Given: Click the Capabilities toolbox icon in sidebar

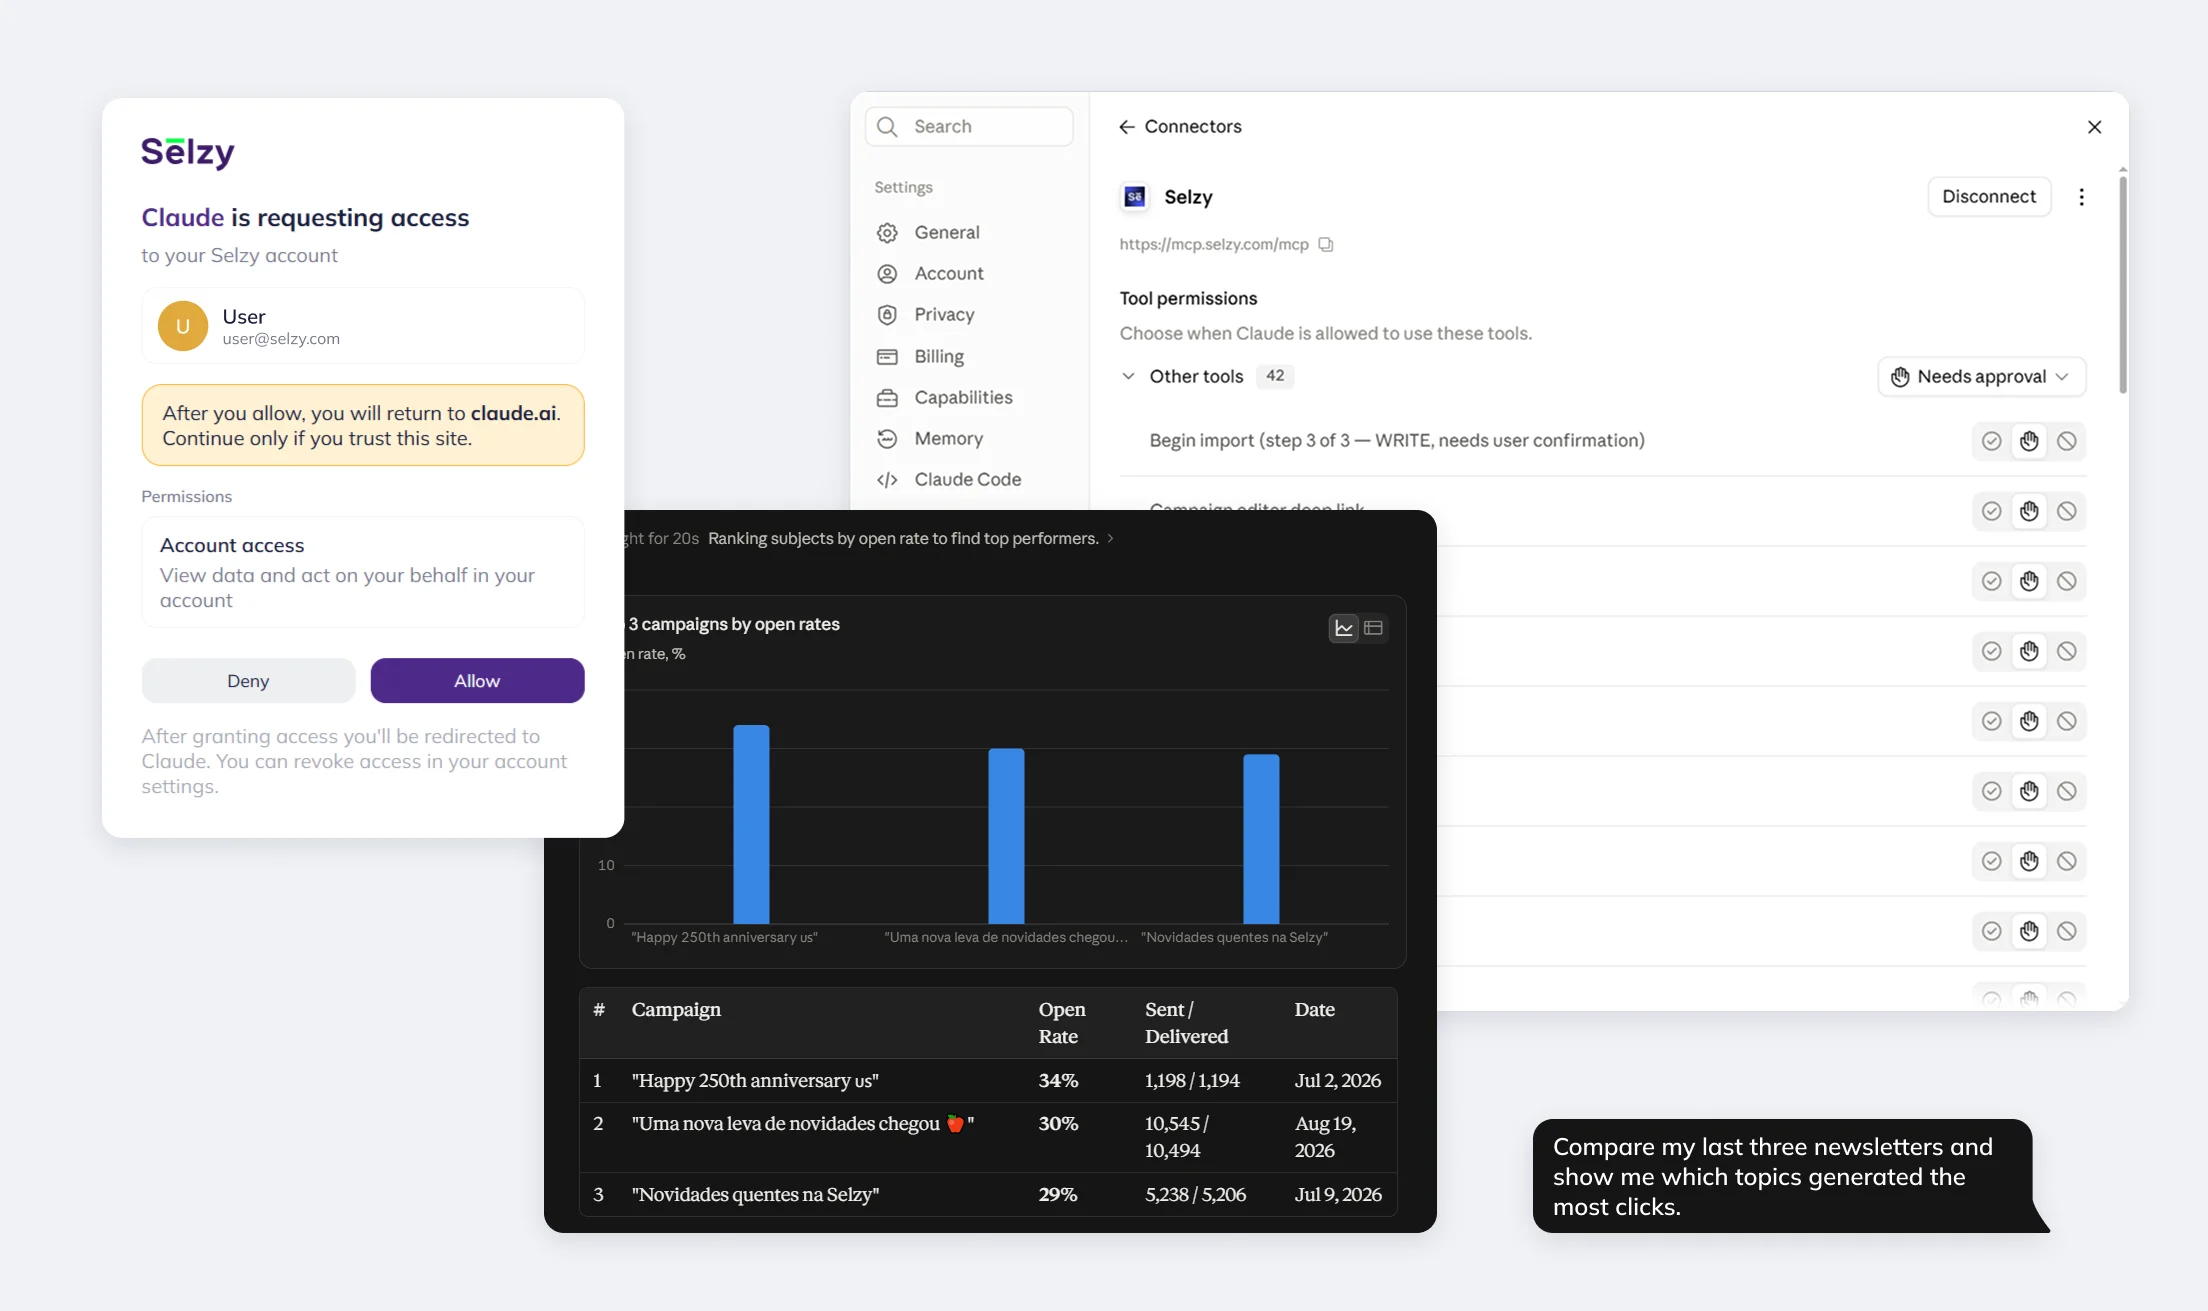Looking at the screenshot, I should tap(887, 398).
